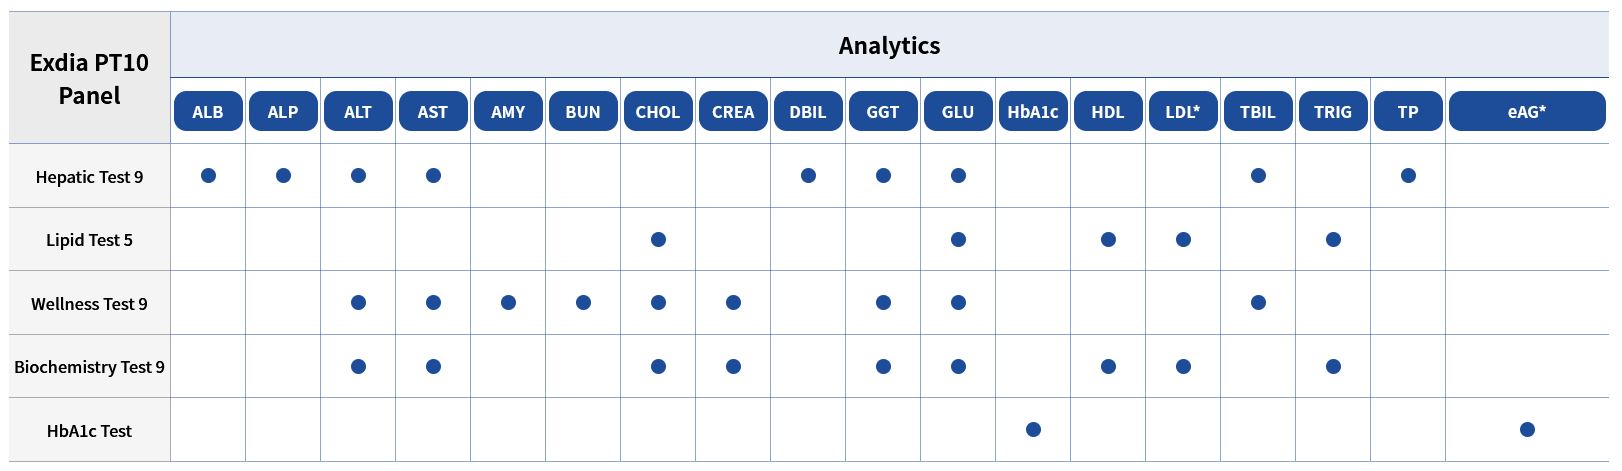Viewport: 1622px width, 471px height.
Task: Click the TRIG column pill
Action: pos(1332,111)
